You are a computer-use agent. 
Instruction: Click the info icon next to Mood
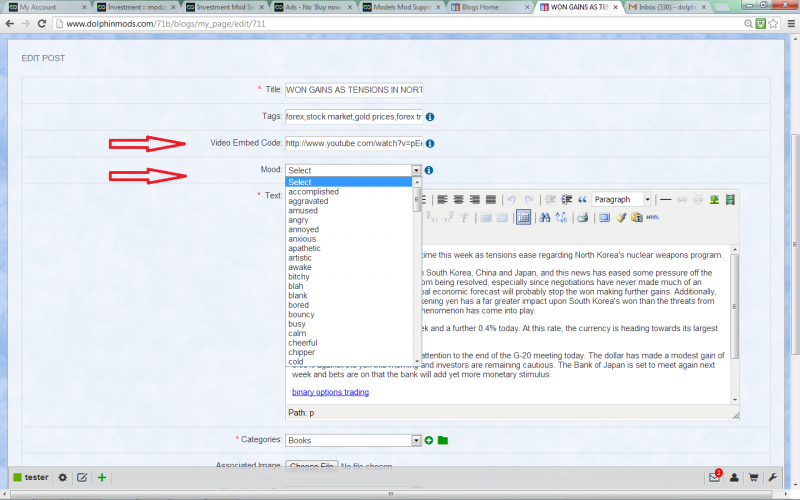pos(429,170)
